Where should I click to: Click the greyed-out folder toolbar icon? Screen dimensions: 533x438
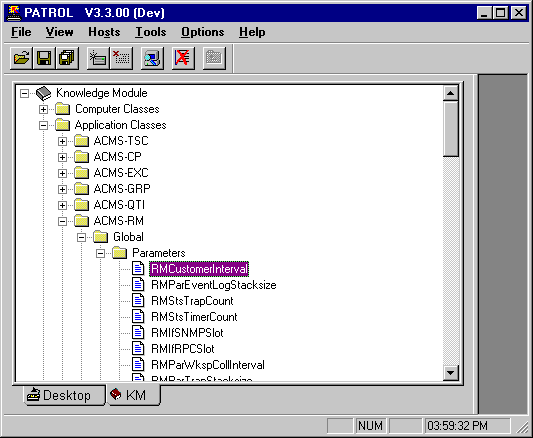[214, 58]
